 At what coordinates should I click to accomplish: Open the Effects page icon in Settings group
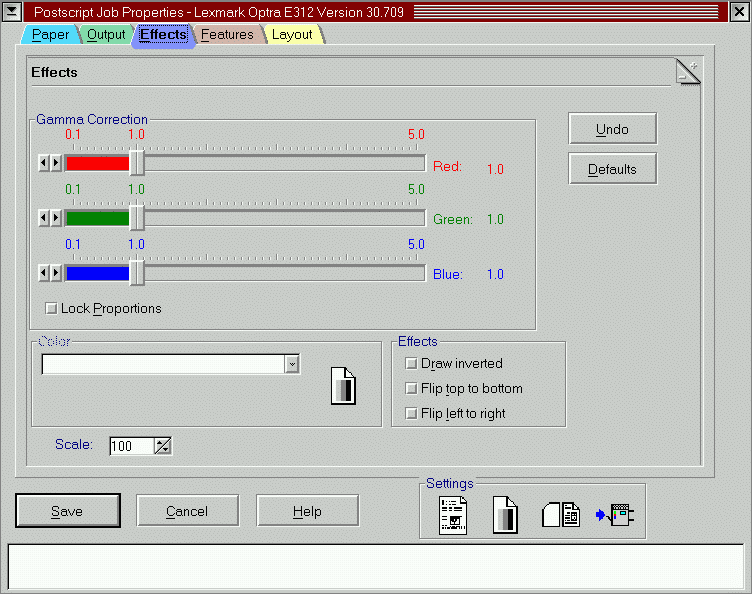tap(505, 515)
